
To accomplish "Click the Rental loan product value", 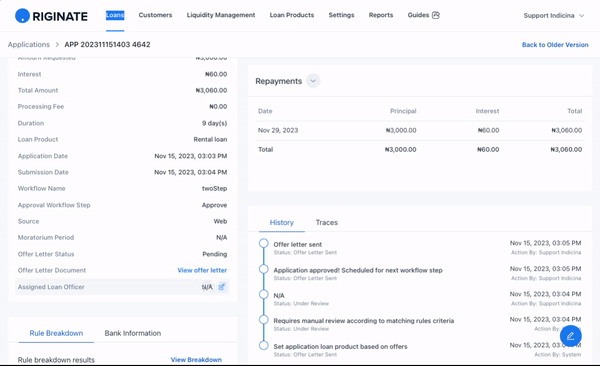I will click(210, 139).
